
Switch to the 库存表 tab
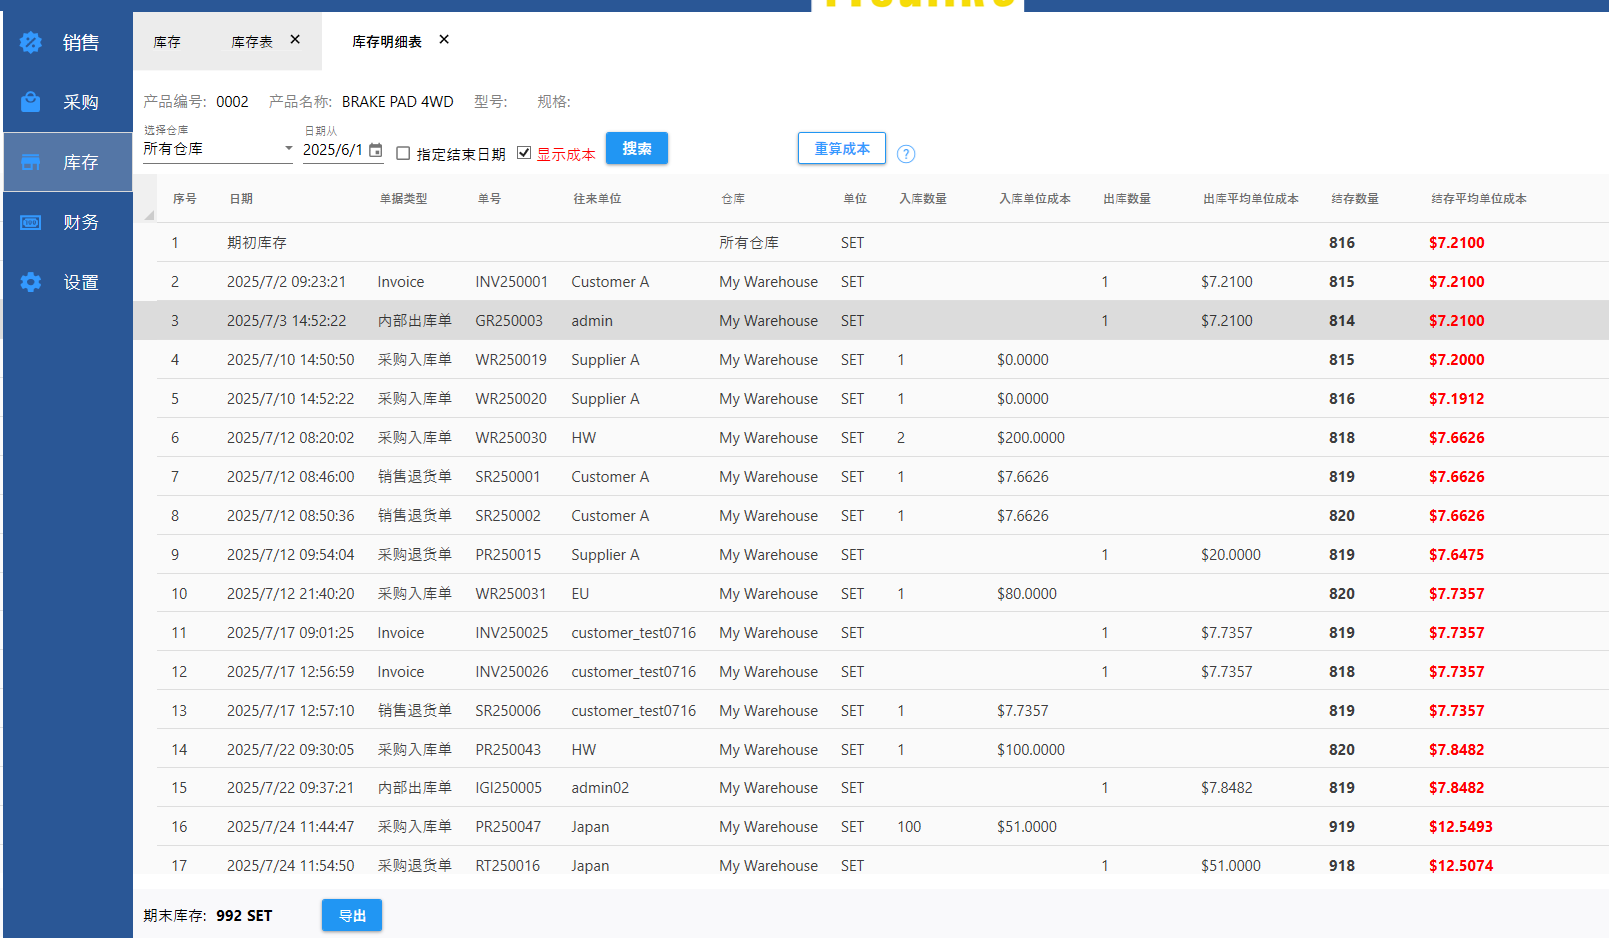pyautogui.click(x=251, y=42)
